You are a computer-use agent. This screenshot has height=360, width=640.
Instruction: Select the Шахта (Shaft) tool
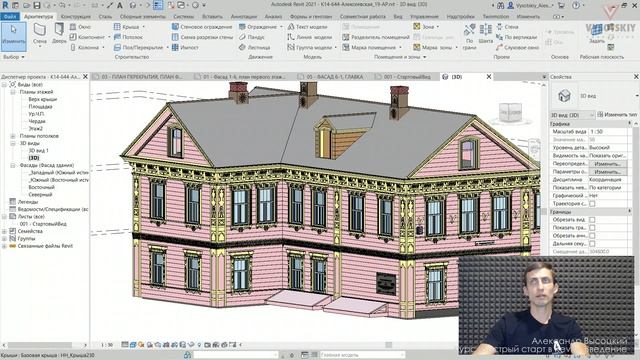[485, 34]
